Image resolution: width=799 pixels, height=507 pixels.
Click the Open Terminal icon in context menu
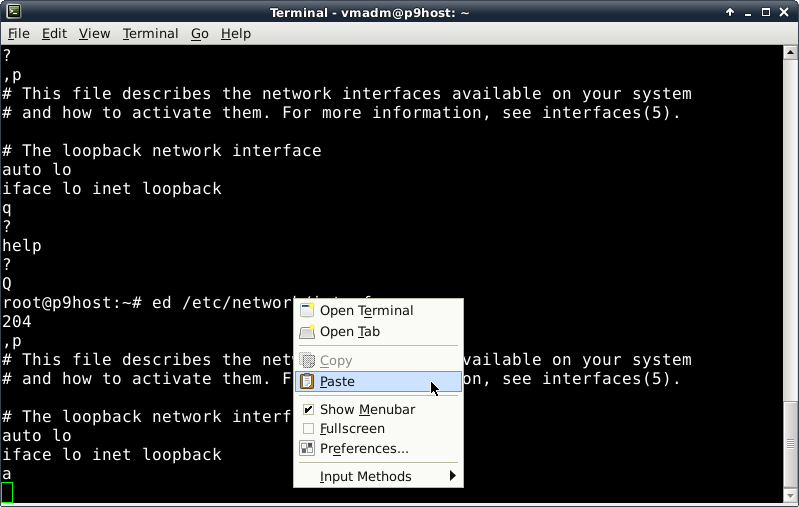[x=308, y=310]
